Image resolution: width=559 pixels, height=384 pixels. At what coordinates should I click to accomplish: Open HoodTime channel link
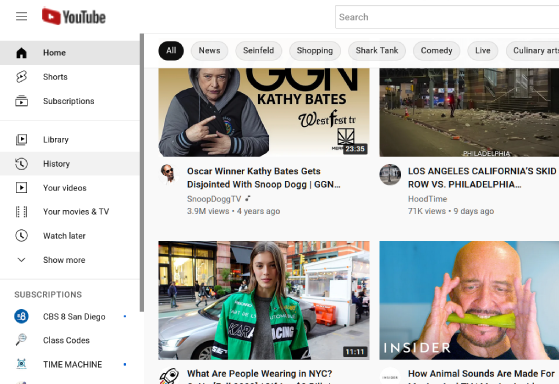(x=427, y=199)
